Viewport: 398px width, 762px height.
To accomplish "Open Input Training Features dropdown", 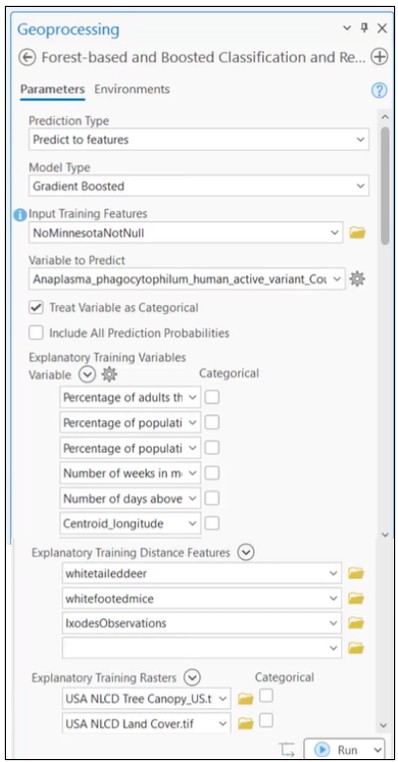I will [334, 233].
